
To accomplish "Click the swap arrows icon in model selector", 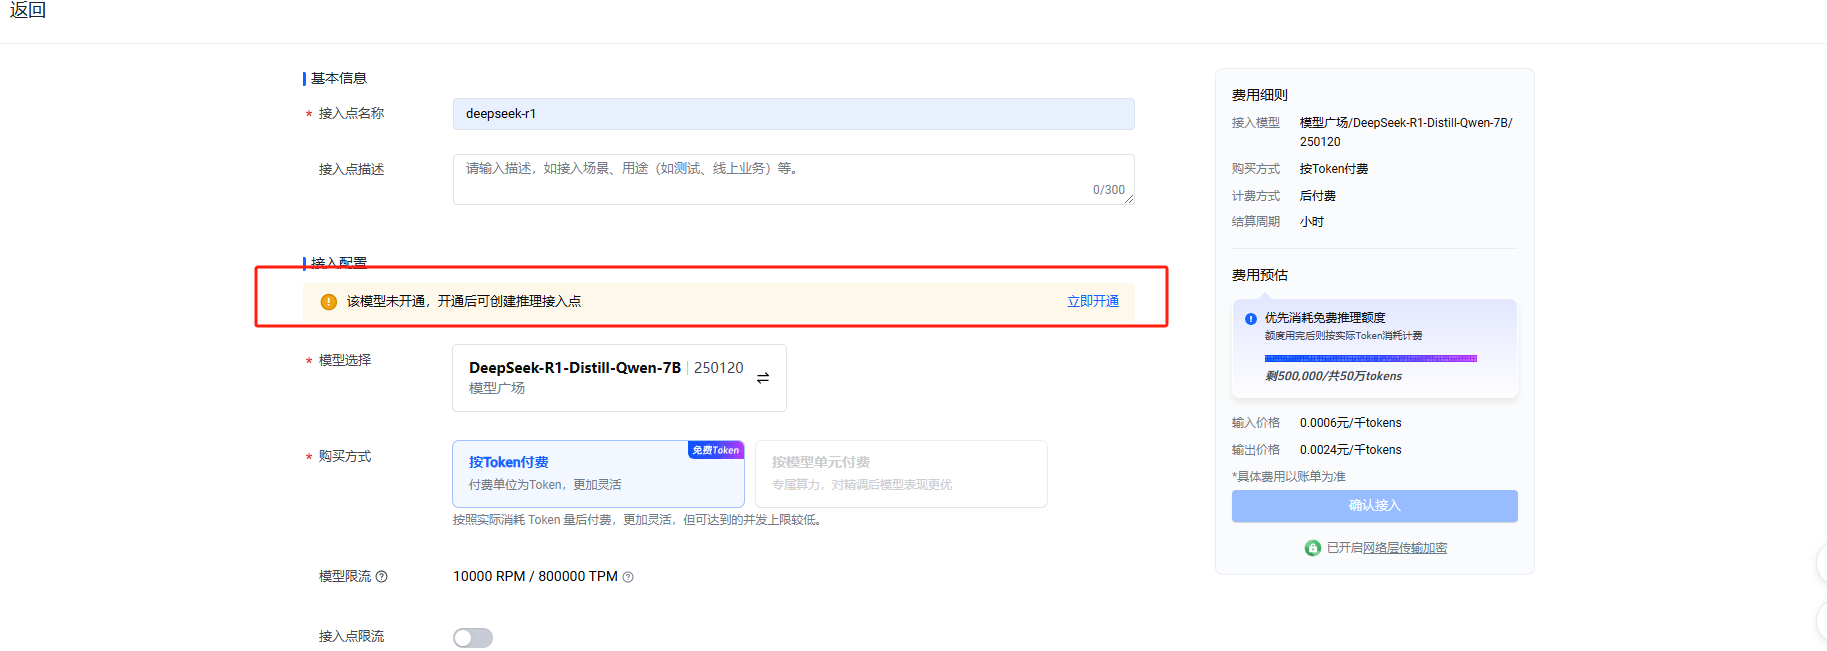I will [x=763, y=378].
